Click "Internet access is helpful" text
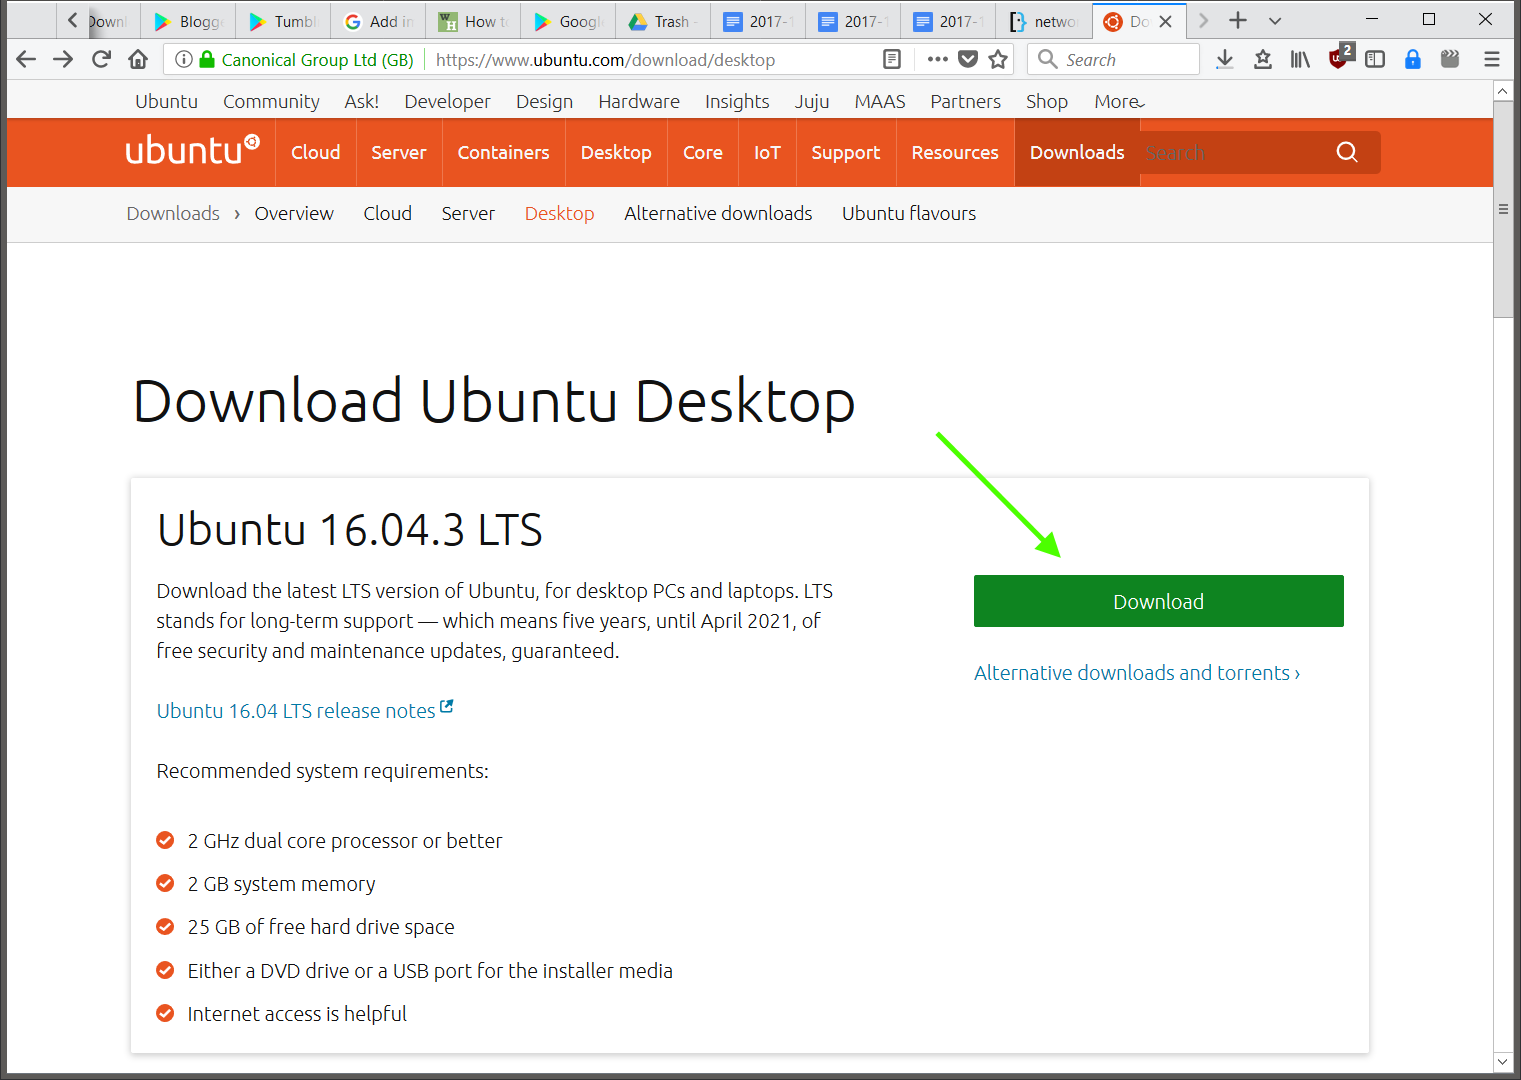 (x=297, y=1014)
